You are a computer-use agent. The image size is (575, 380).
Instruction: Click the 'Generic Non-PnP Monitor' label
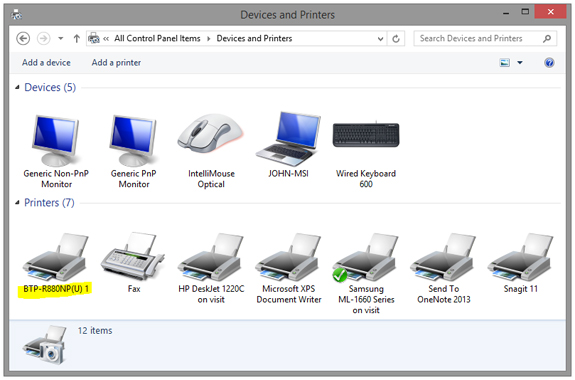point(56,179)
